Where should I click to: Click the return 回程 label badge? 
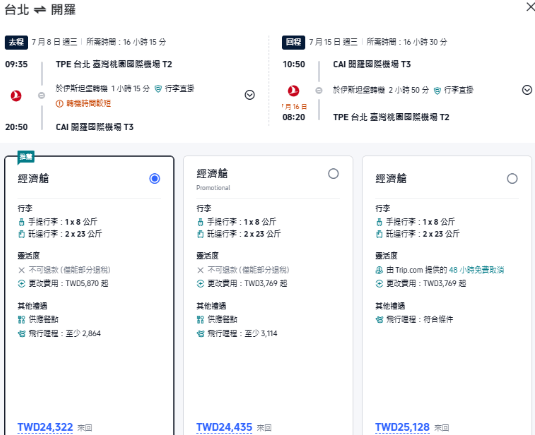click(293, 42)
